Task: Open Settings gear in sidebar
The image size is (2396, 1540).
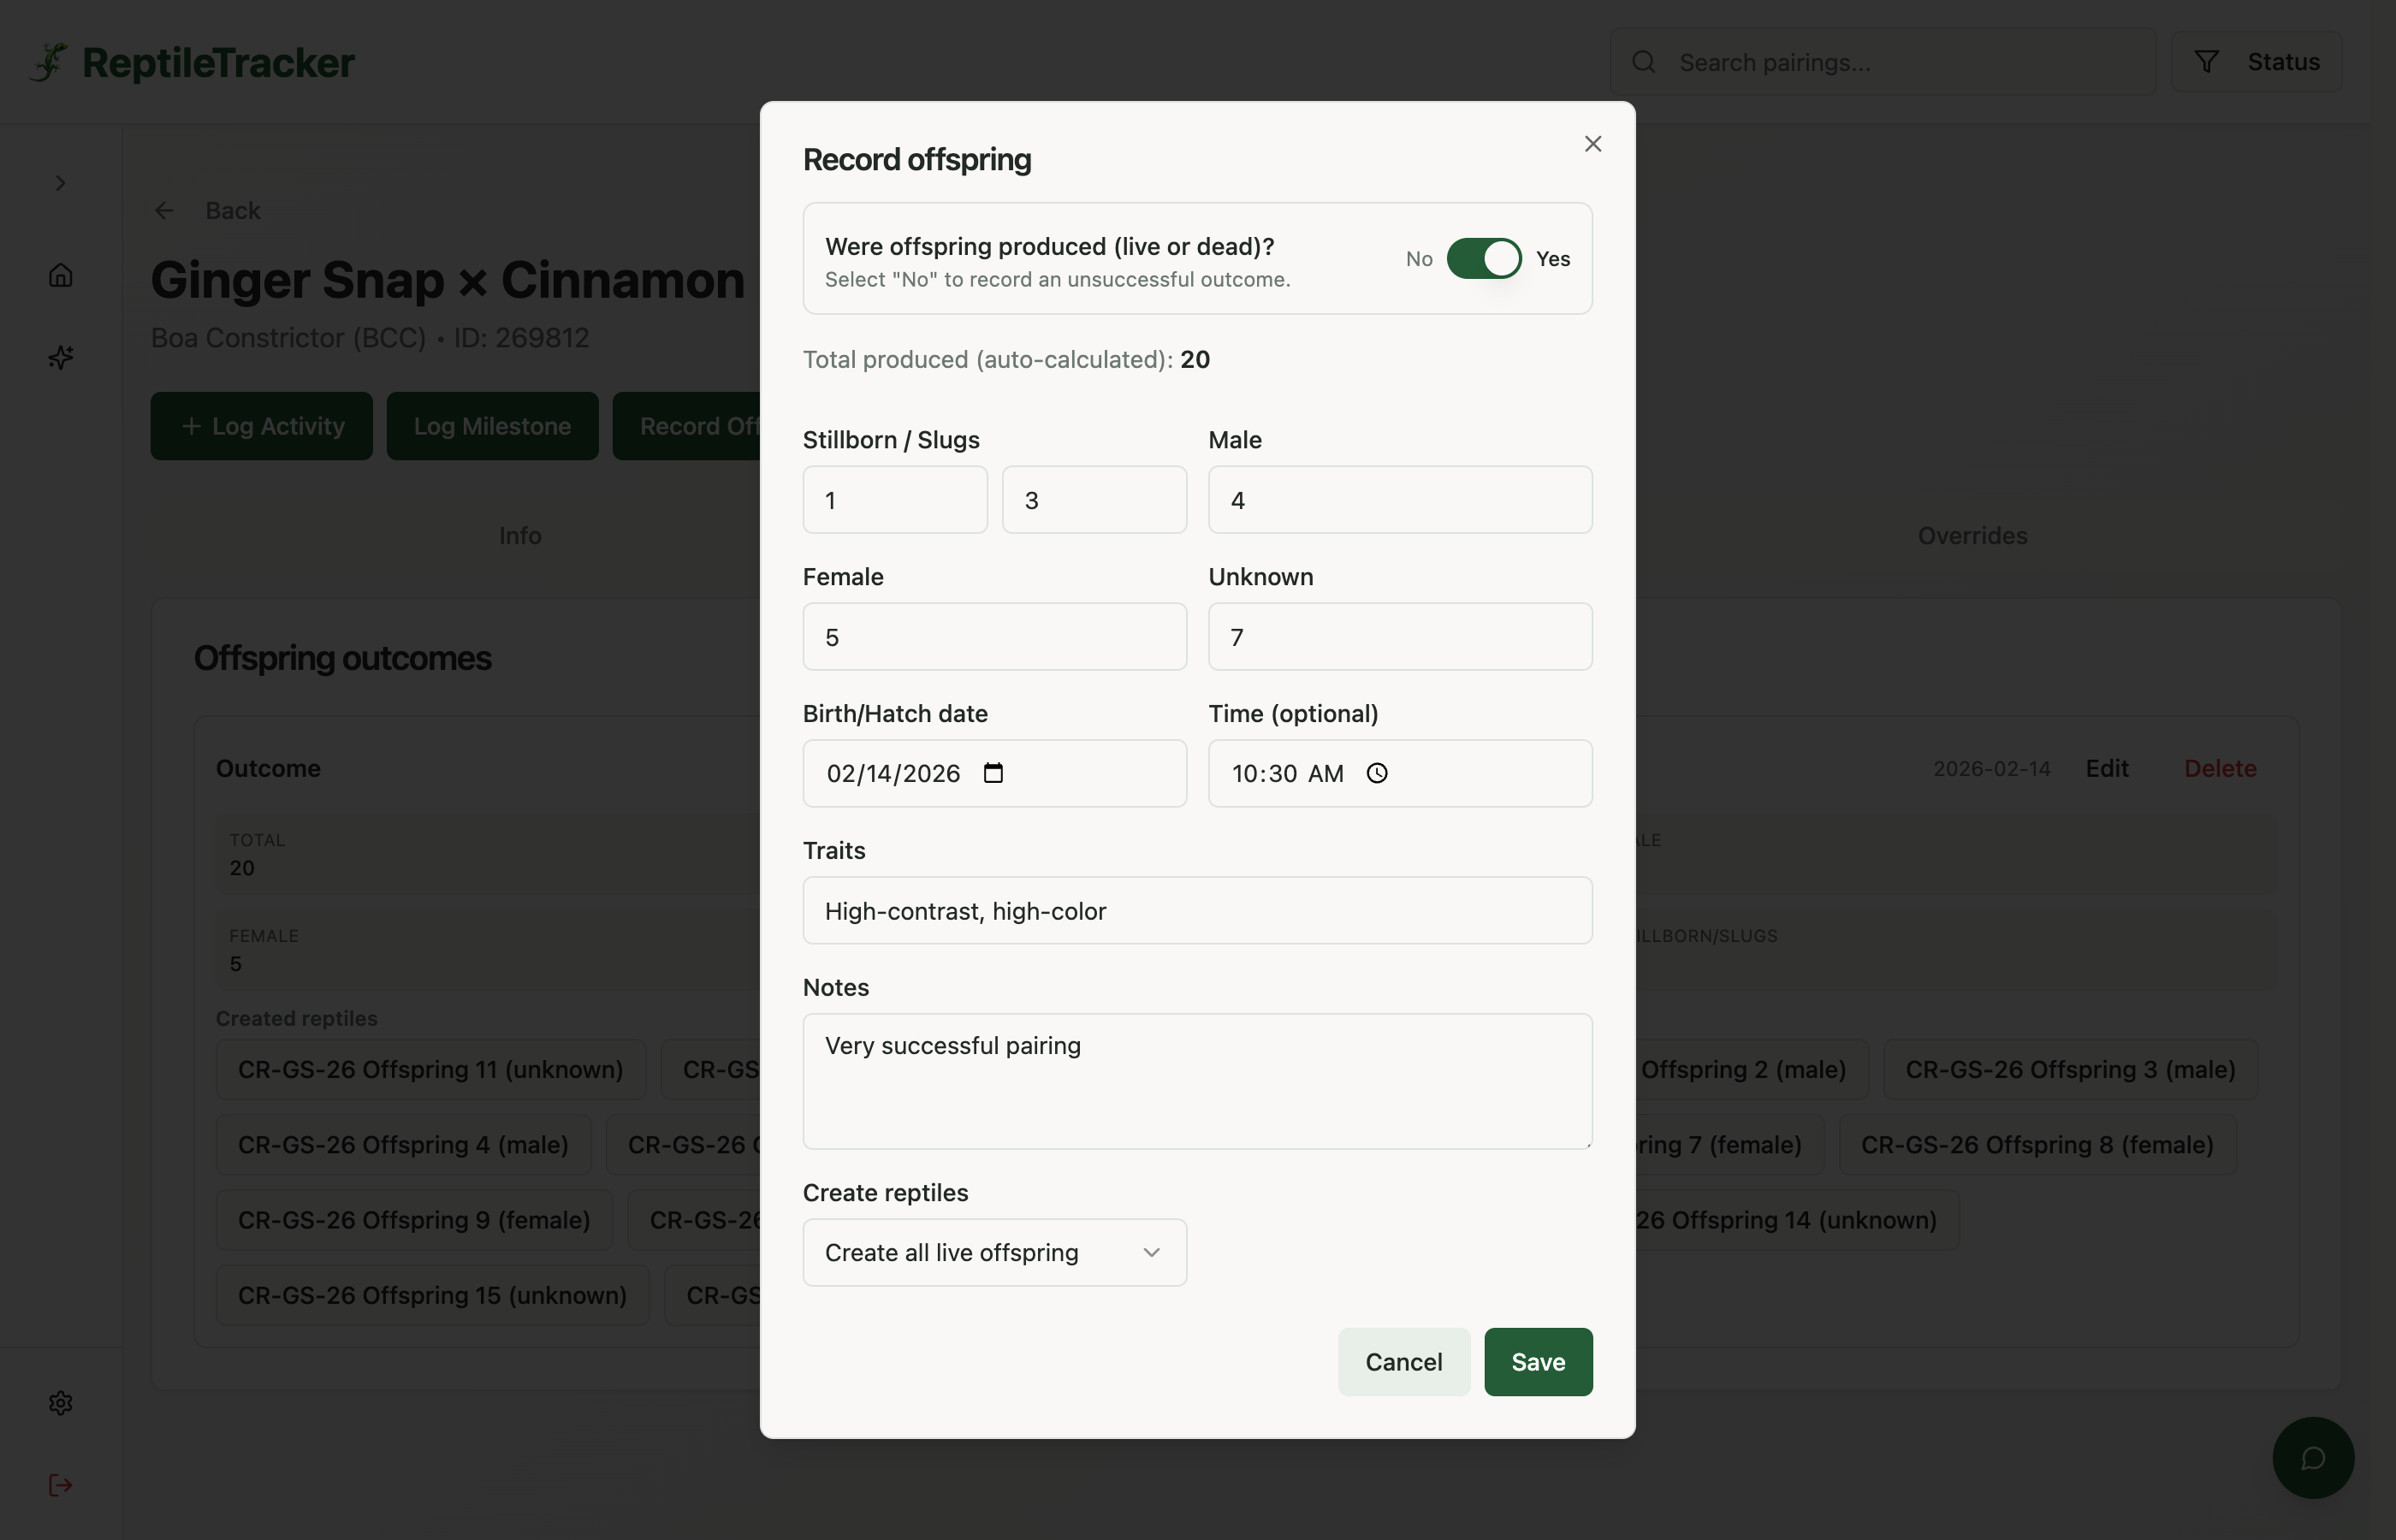Action: [x=60, y=1403]
